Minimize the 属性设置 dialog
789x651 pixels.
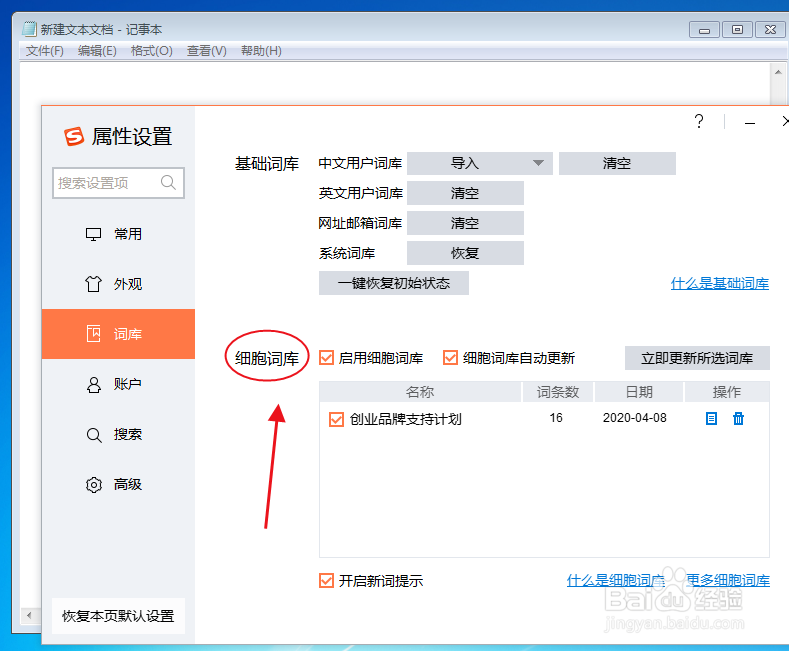[x=750, y=123]
